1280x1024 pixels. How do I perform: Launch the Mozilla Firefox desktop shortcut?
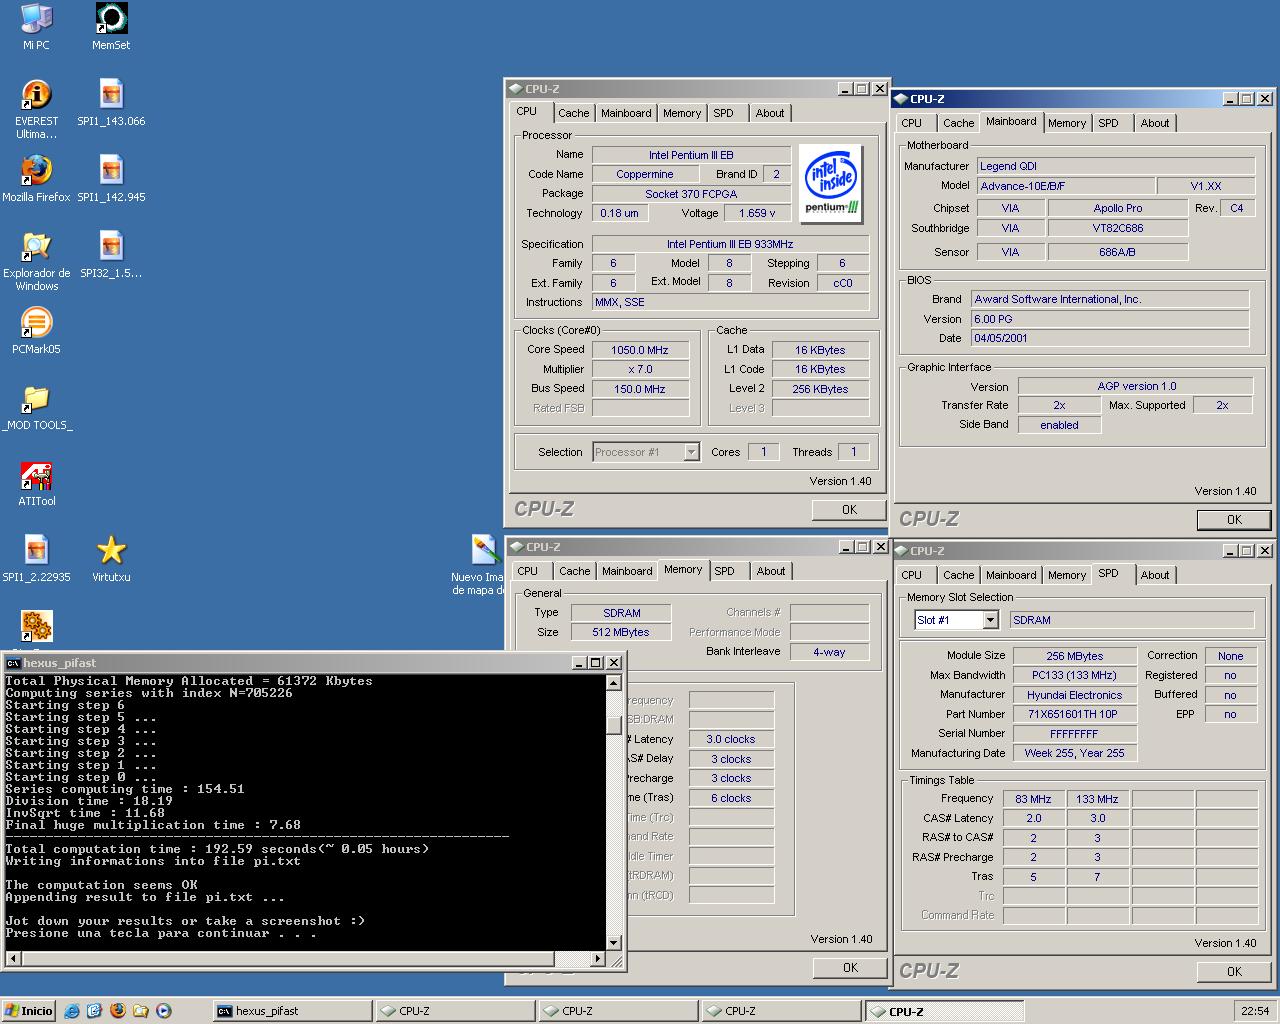coord(36,170)
